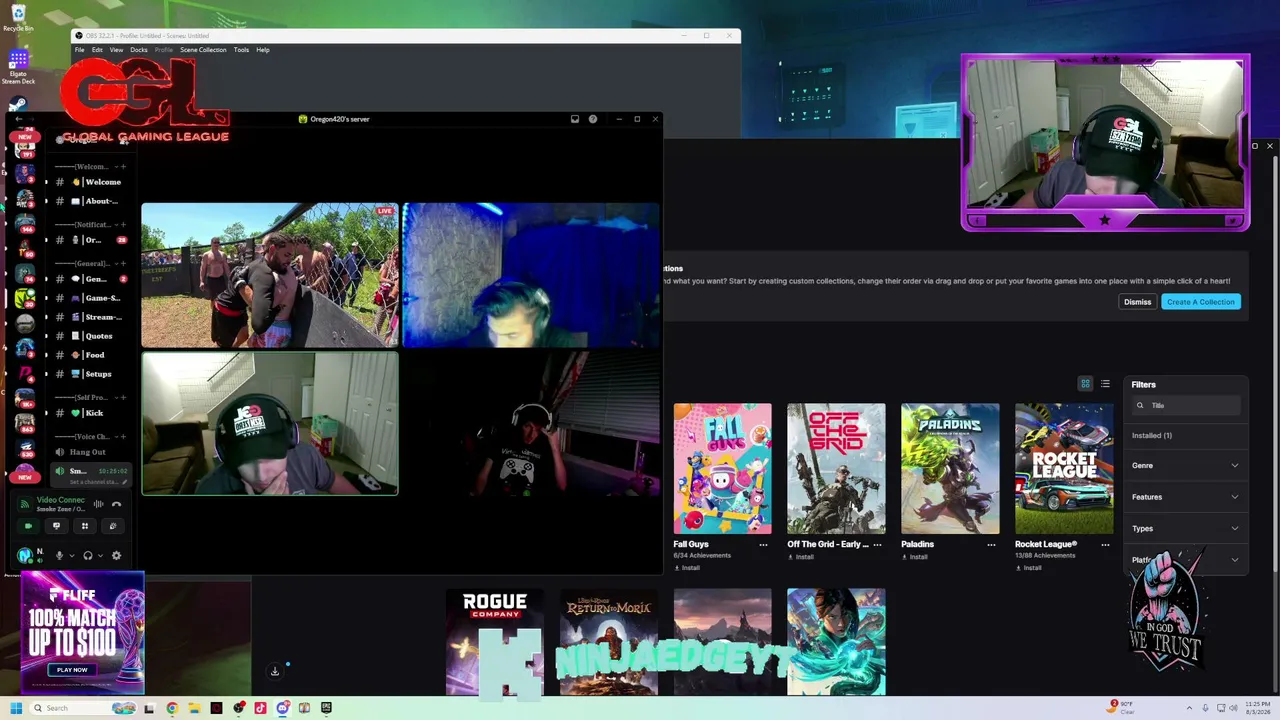Click Create A Collection button
This screenshot has height=720, width=1280.
pyautogui.click(x=1201, y=302)
